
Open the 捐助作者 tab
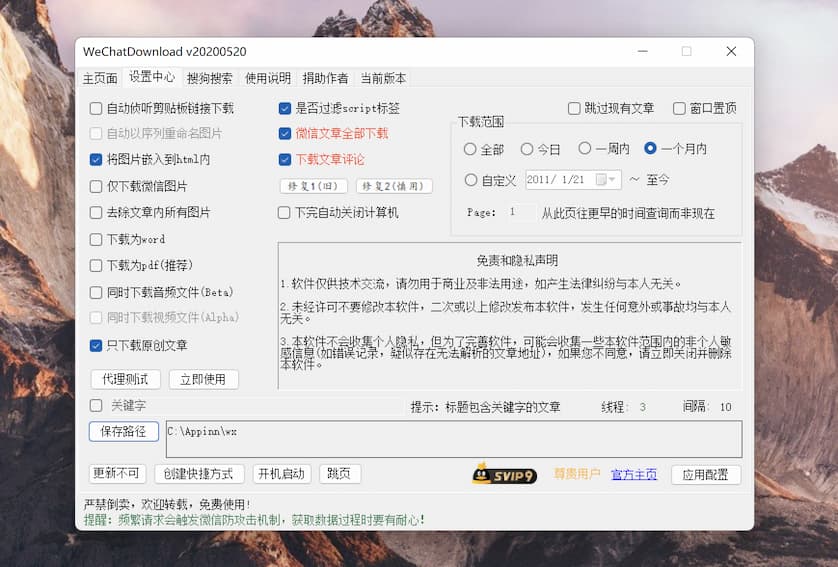click(325, 79)
